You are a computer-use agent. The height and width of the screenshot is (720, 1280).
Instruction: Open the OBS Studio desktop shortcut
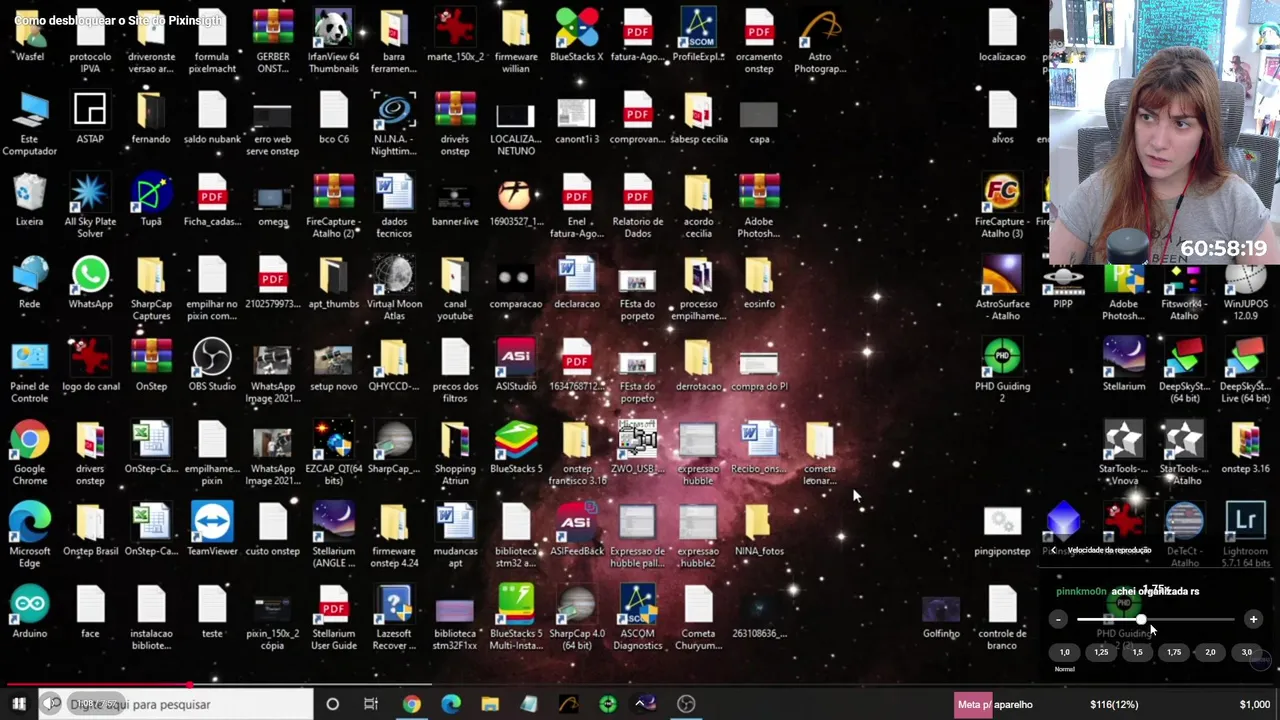point(212,365)
